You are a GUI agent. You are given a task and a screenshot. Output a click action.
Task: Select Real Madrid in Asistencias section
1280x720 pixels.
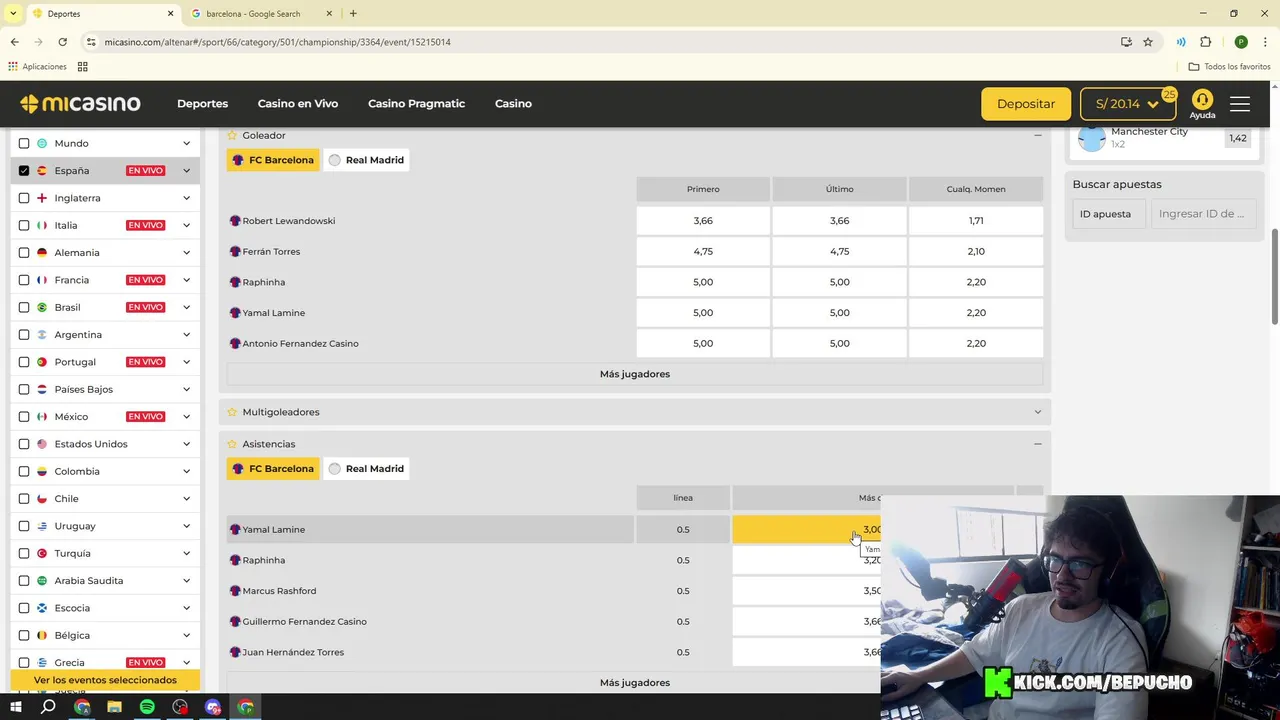(x=366, y=469)
